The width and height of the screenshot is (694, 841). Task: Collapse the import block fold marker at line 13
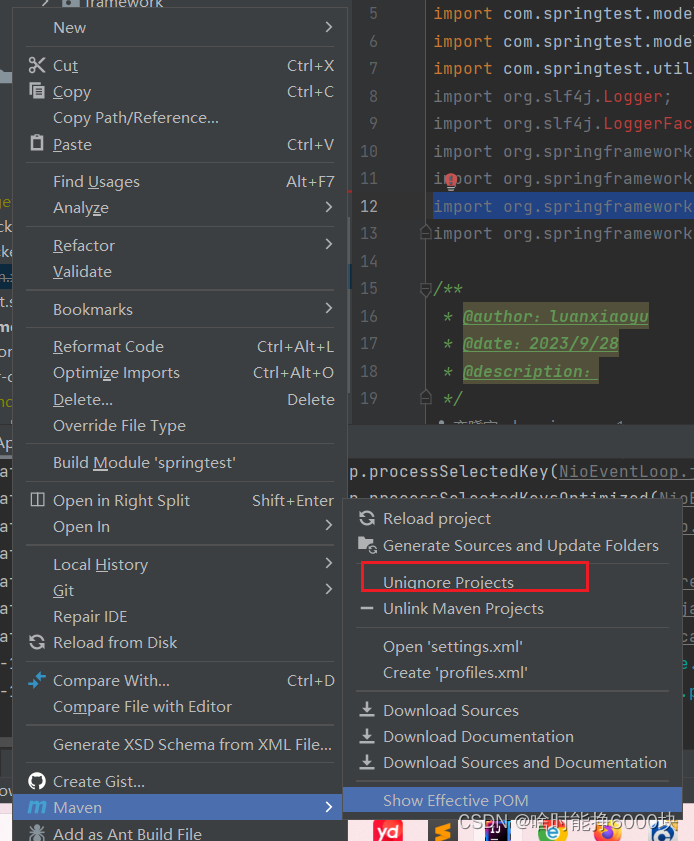(425, 233)
